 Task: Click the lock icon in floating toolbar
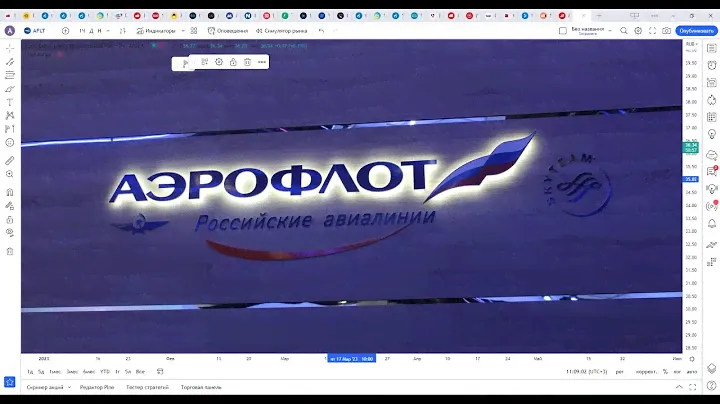coord(233,62)
